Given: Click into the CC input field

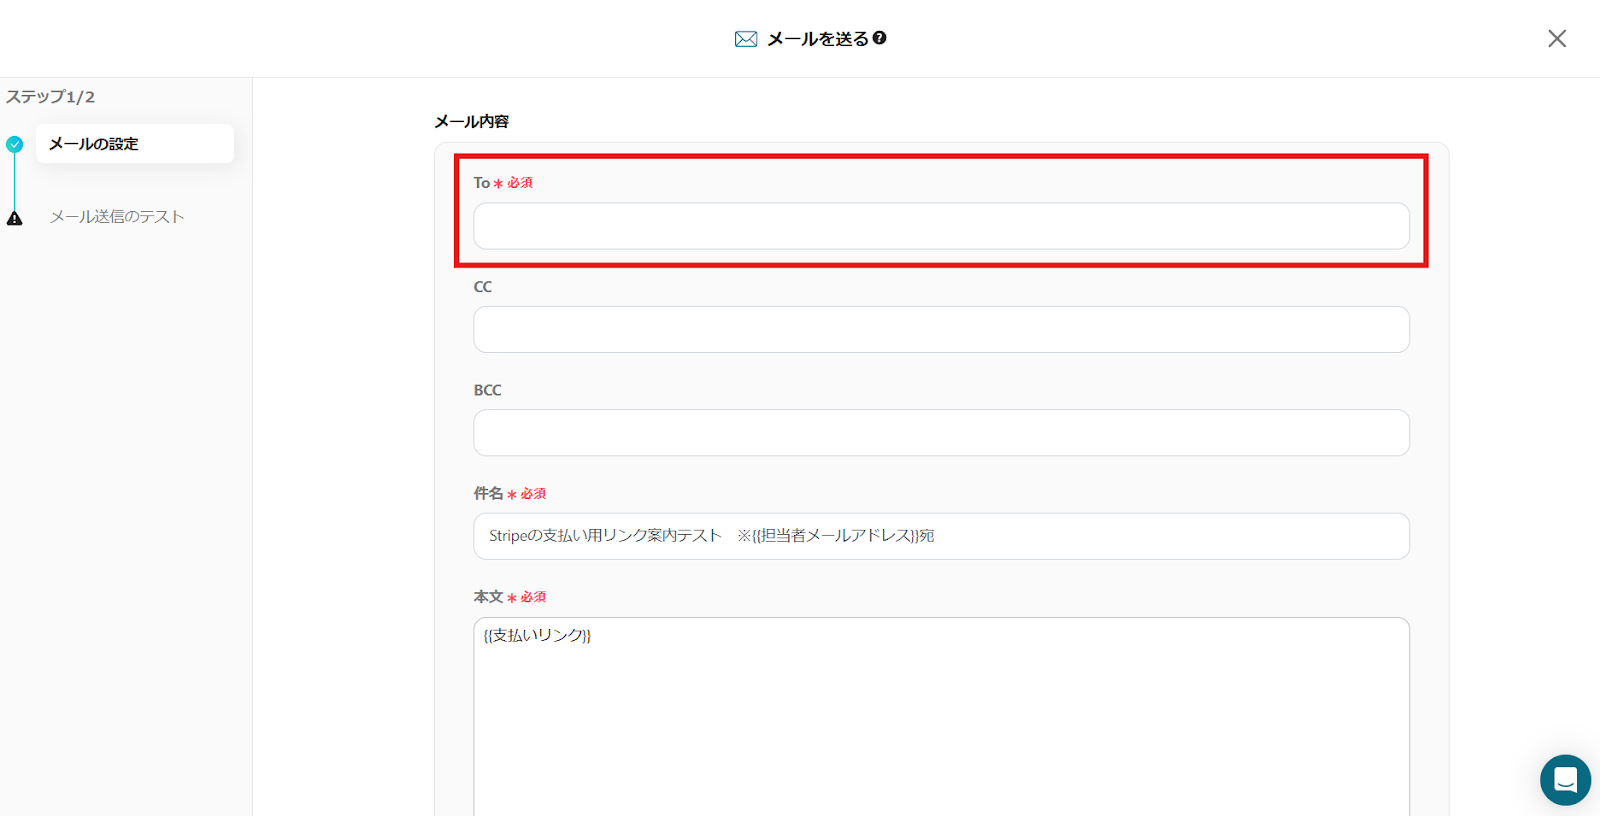Looking at the screenshot, I should pyautogui.click(x=940, y=330).
